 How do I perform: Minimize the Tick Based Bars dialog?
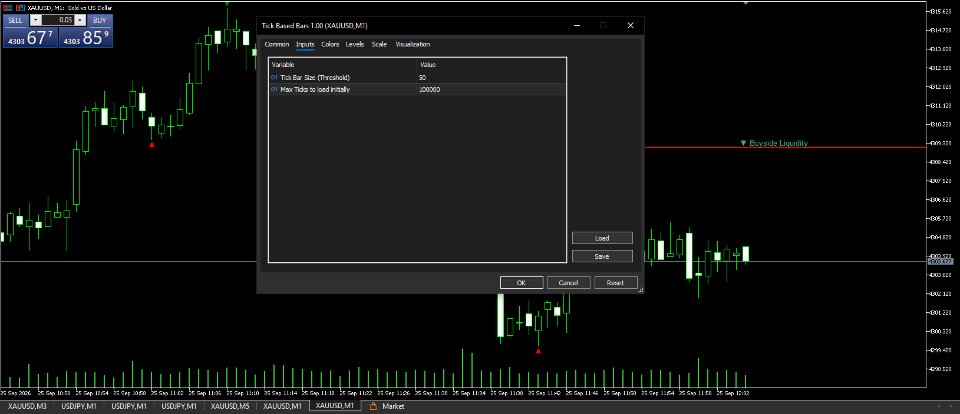point(577,26)
